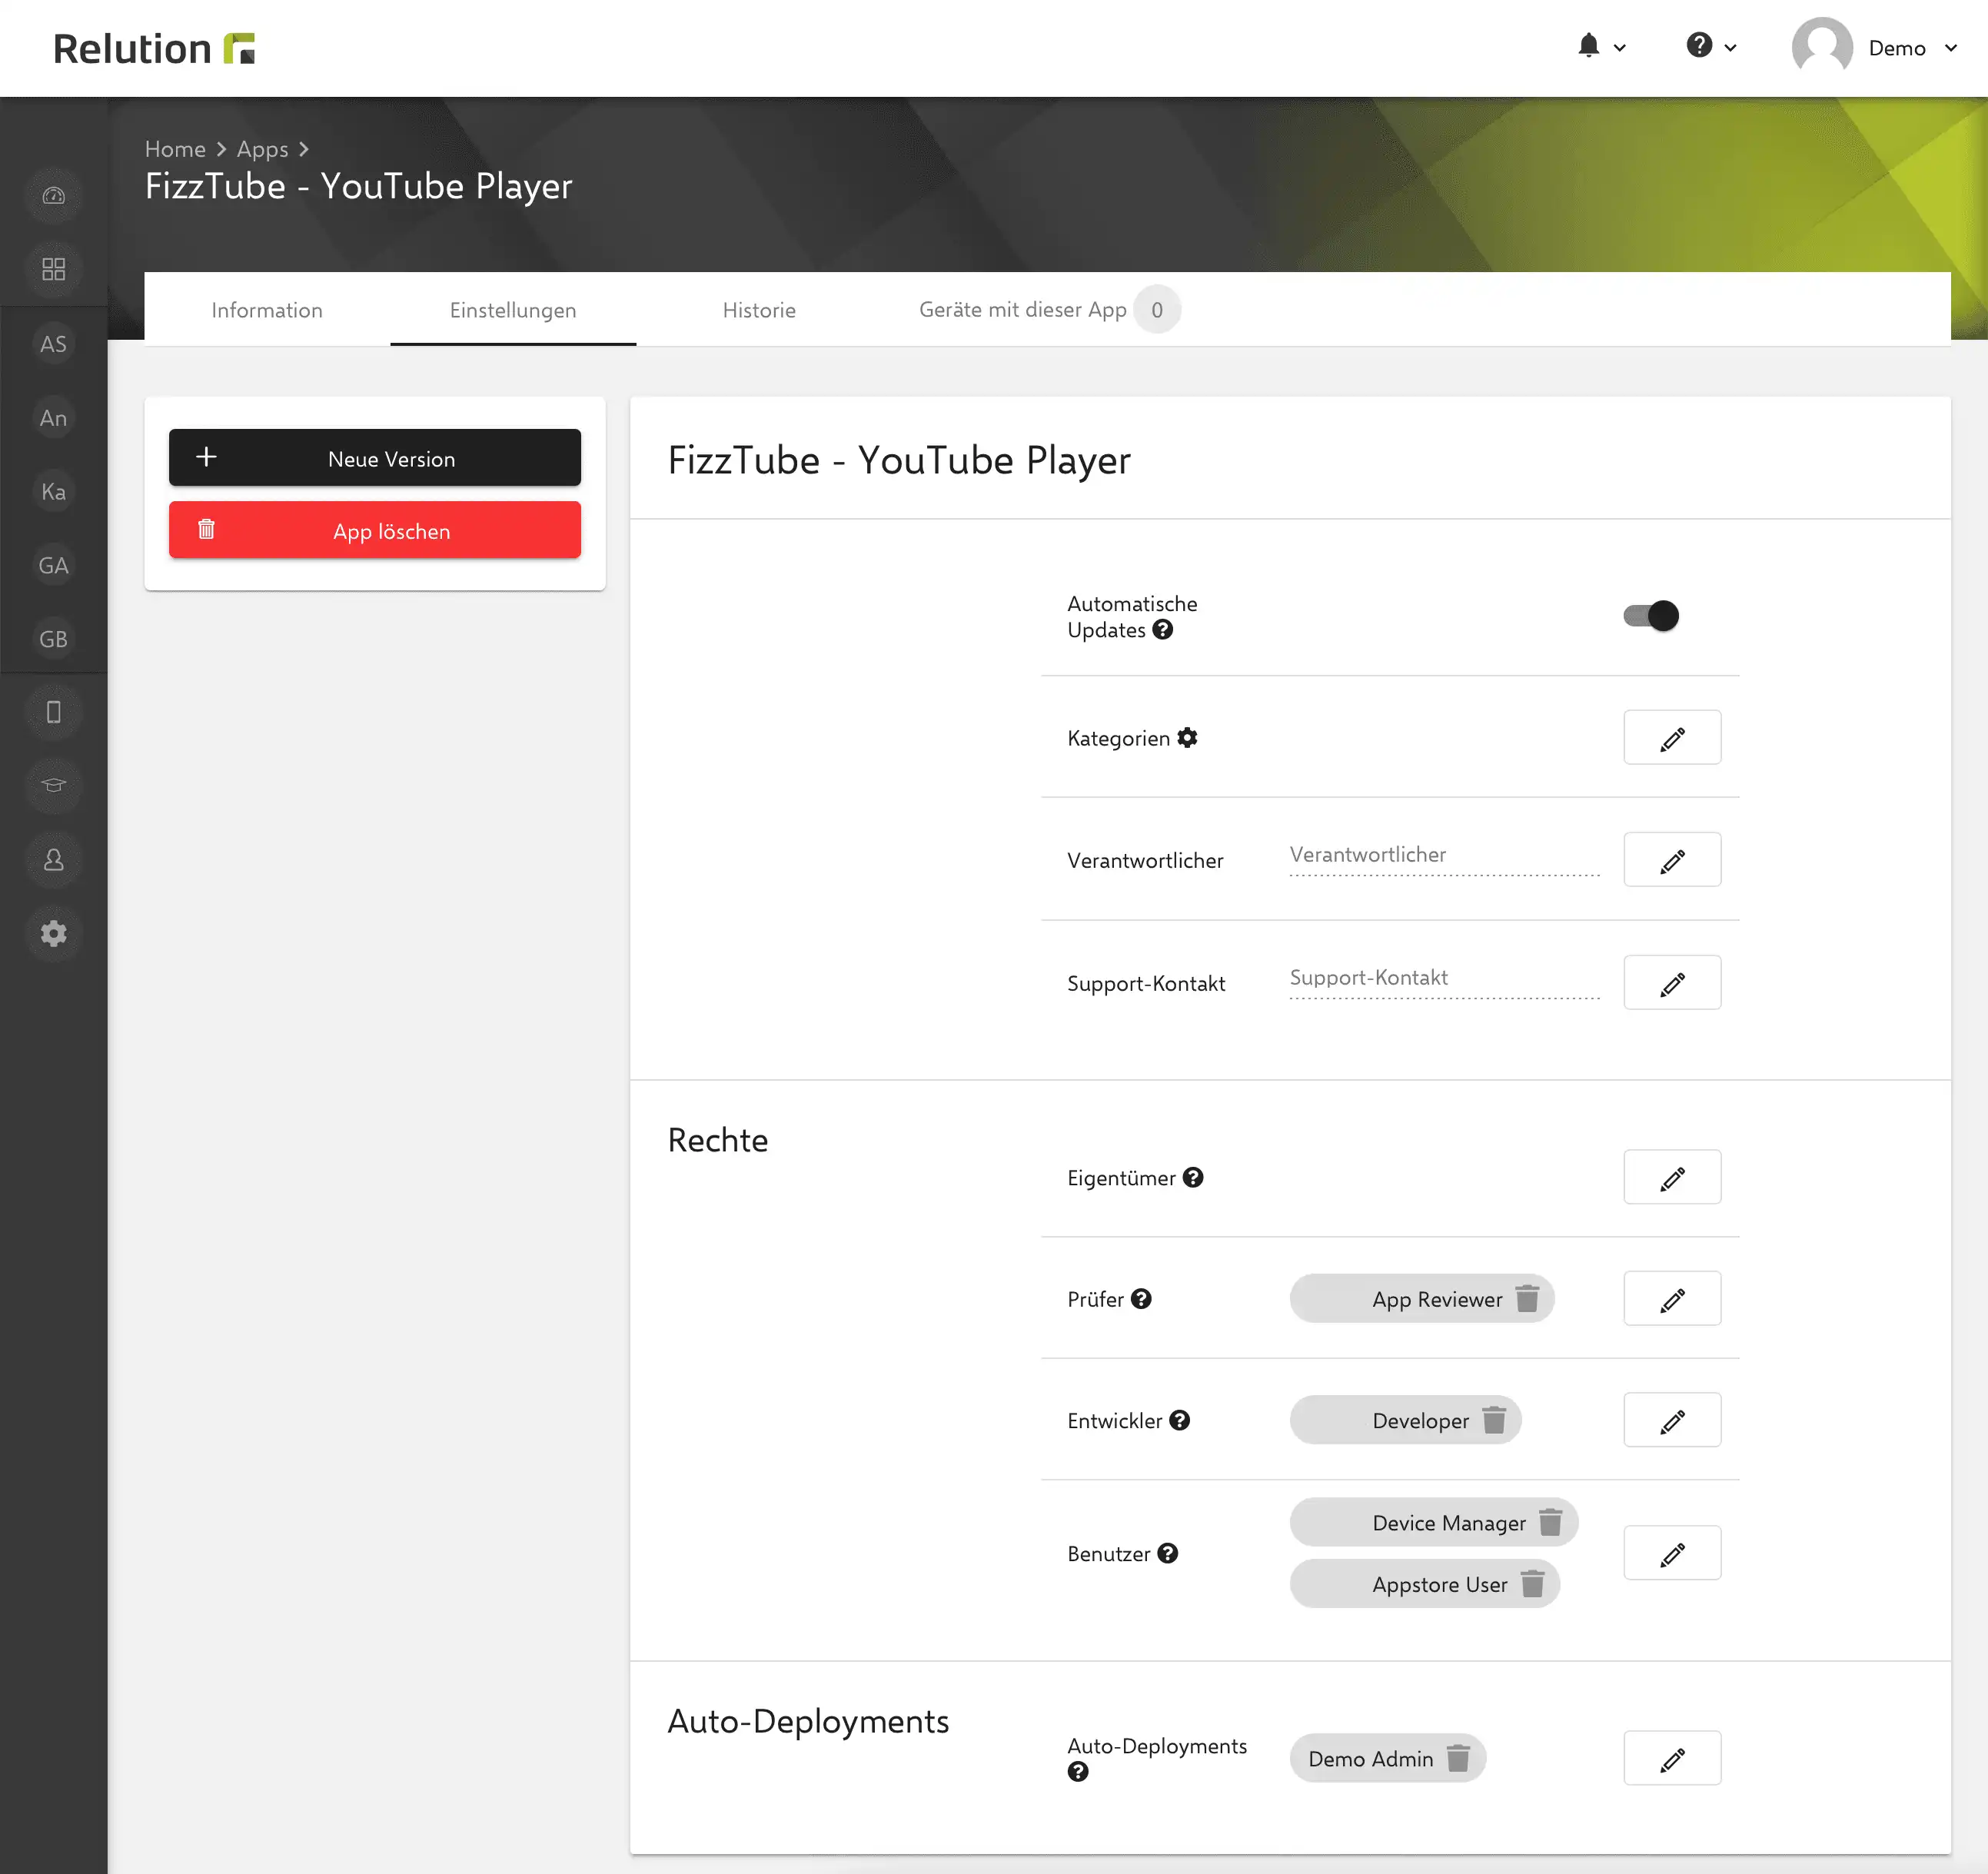Show help for Automatische Updates

[1162, 630]
